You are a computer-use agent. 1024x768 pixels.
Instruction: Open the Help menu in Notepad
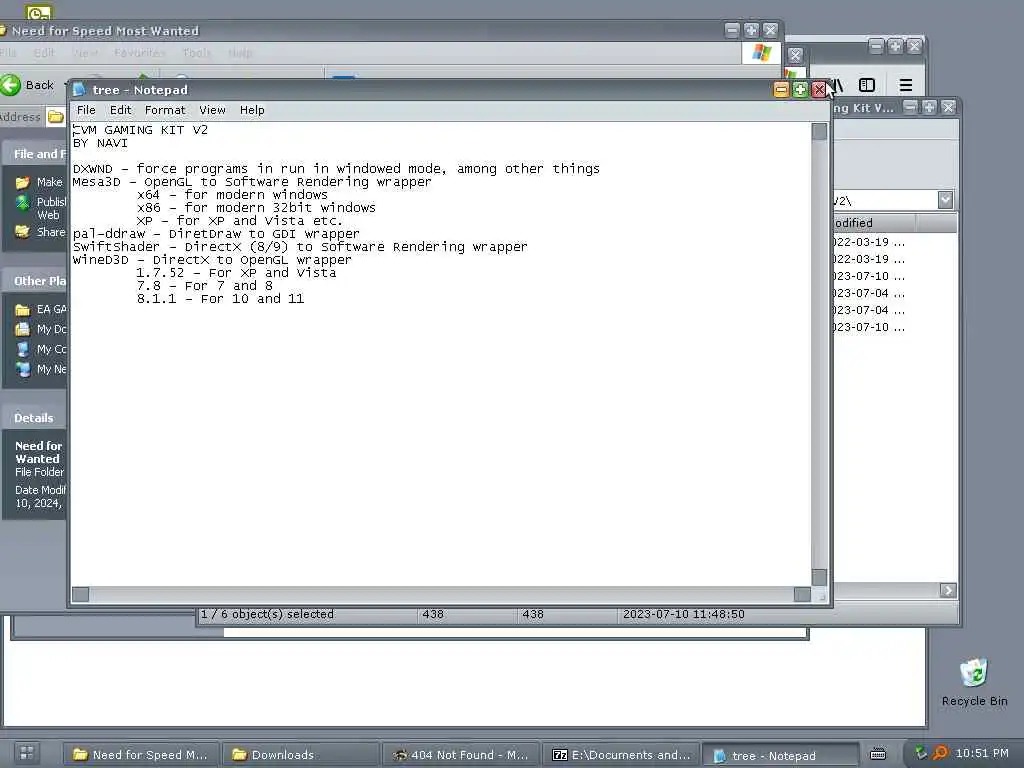251,110
